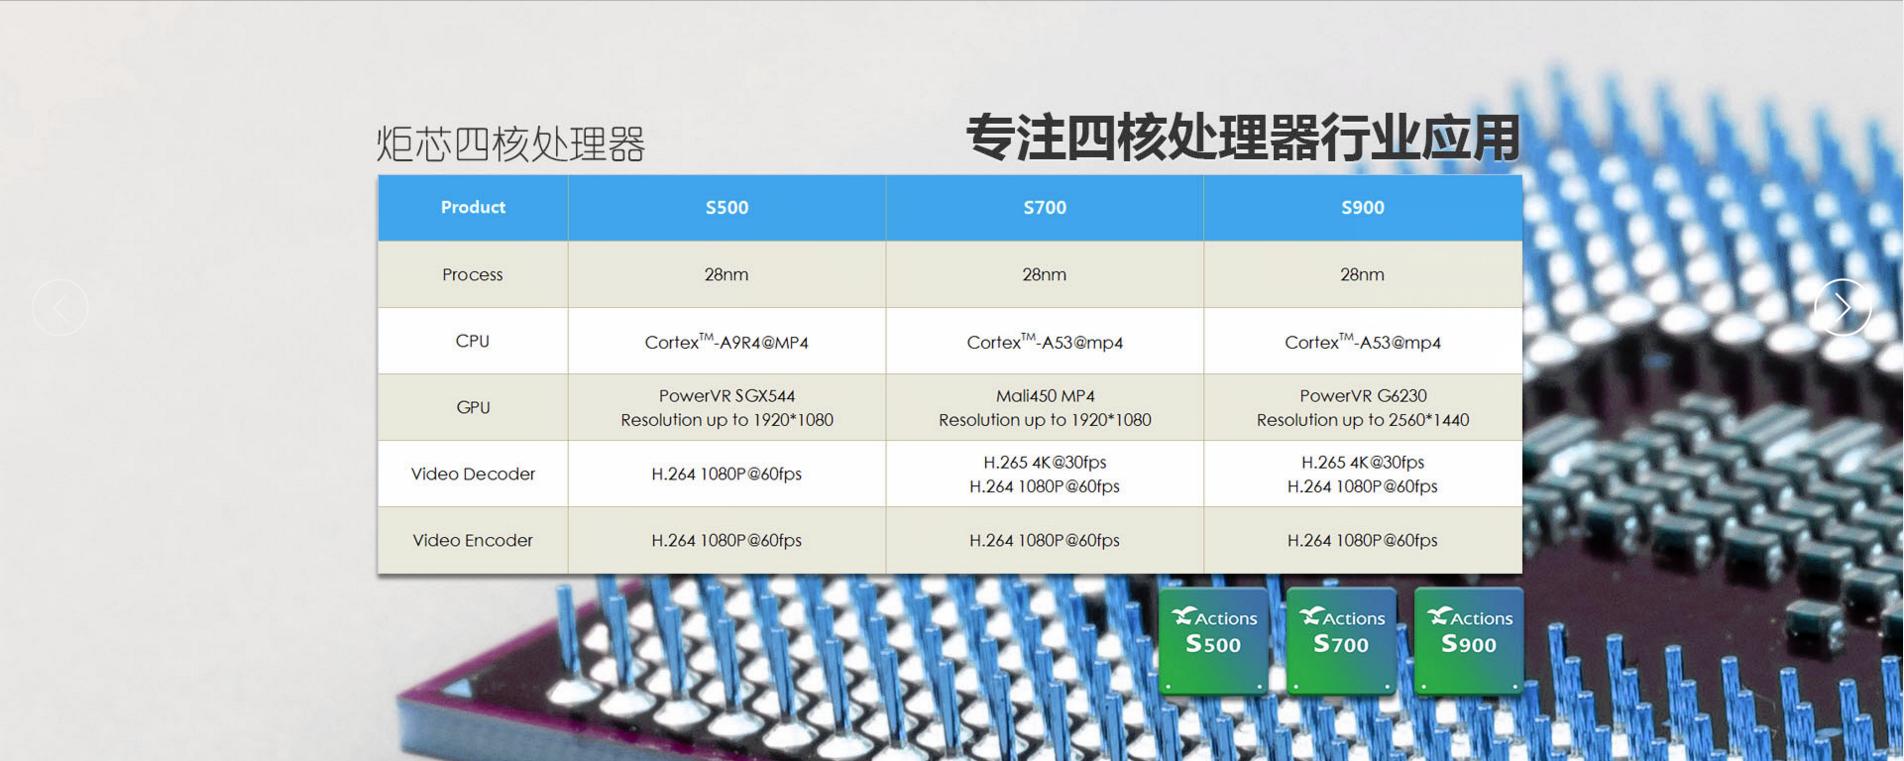The height and width of the screenshot is (761, 1904).
Task: Click the PowerVR G6230 GPU cell
Action: (1363, 407)
